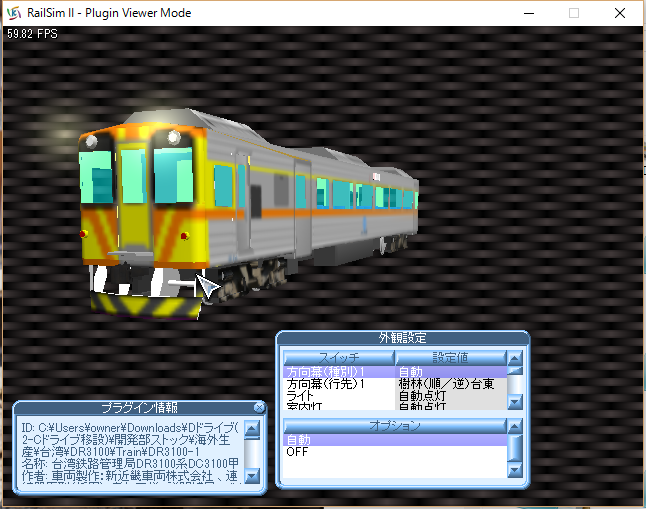
Task: Choose the 自動 option in オプション list
Action: point(395,440)
